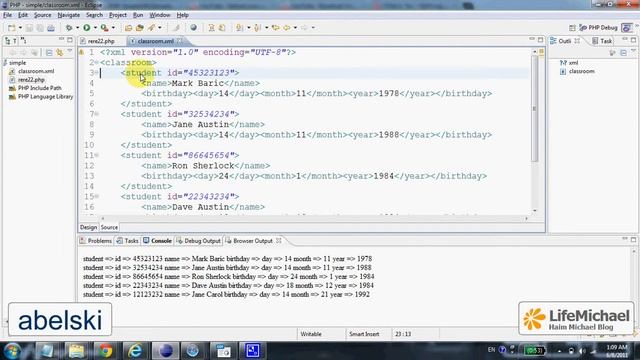
Task: Maximize the editor area
Action: point(540,40)
